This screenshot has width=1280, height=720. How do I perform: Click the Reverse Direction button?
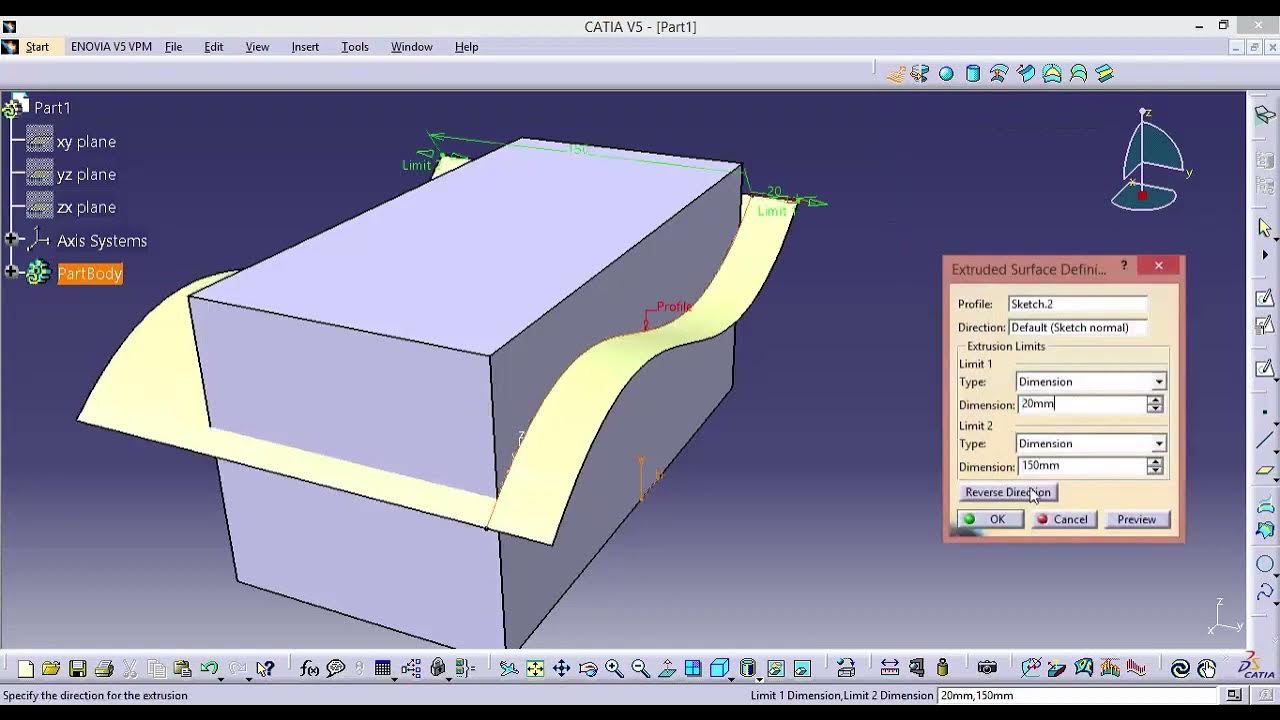[1007, 492]
